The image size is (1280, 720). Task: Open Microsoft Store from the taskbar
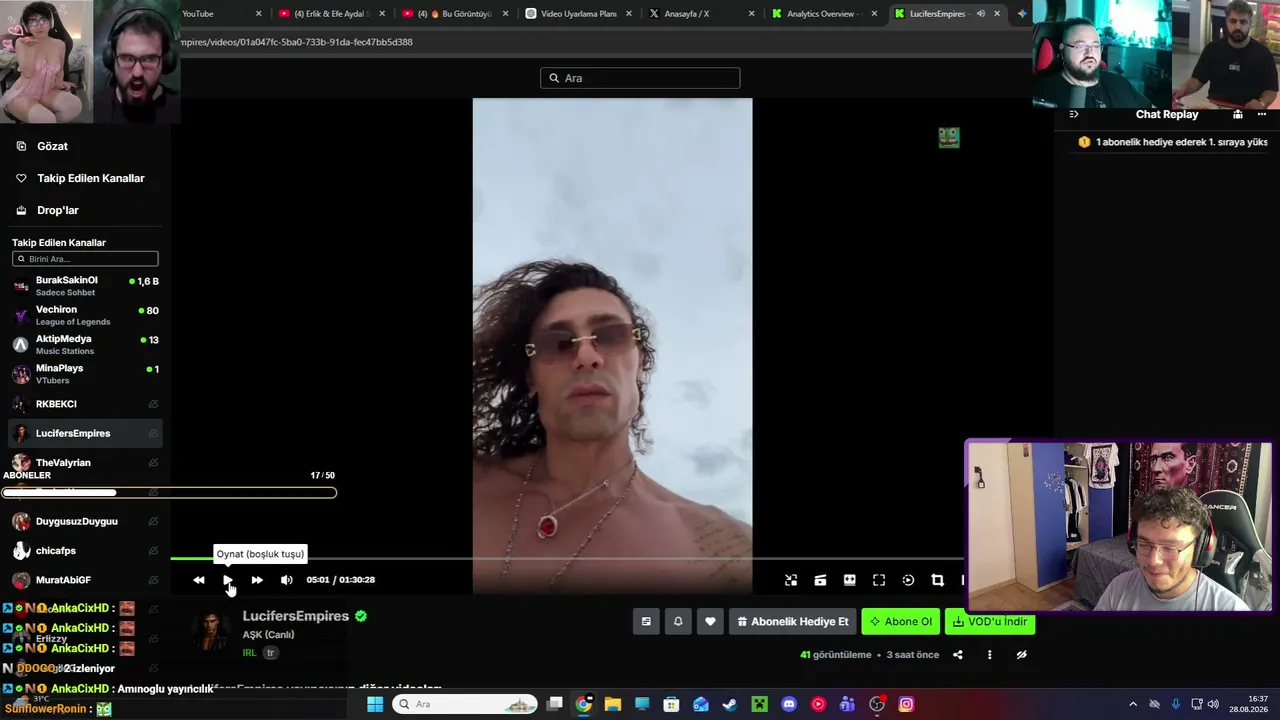click(672, 704)
